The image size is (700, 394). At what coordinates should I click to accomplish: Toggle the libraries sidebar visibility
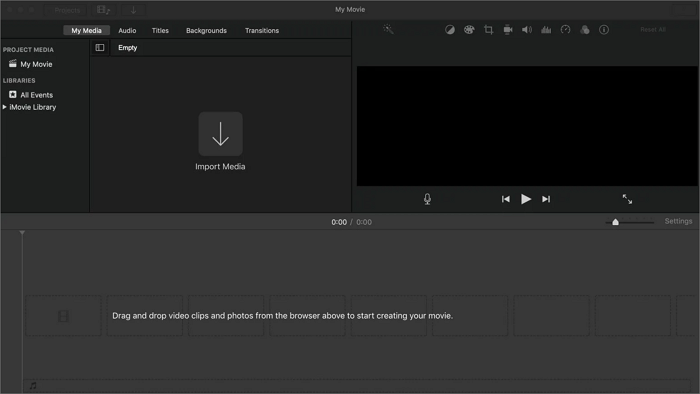pyautogui.click(x=100, y=47)
